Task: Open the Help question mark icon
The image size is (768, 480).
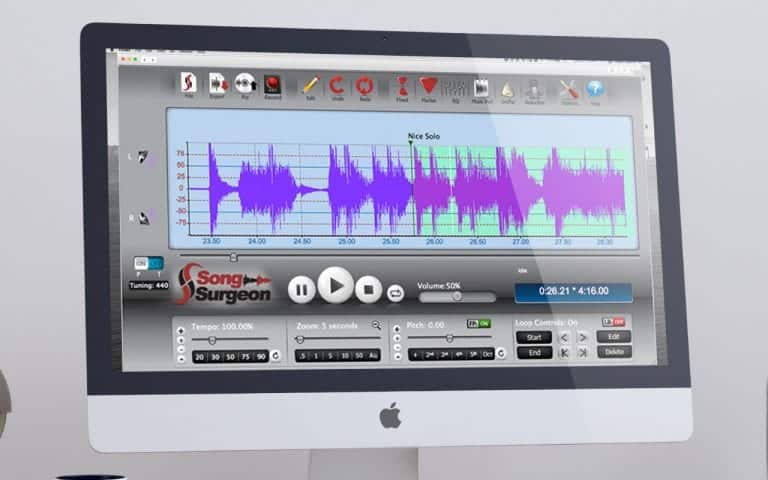Action: pyautogui.click(x=595, y=89)
